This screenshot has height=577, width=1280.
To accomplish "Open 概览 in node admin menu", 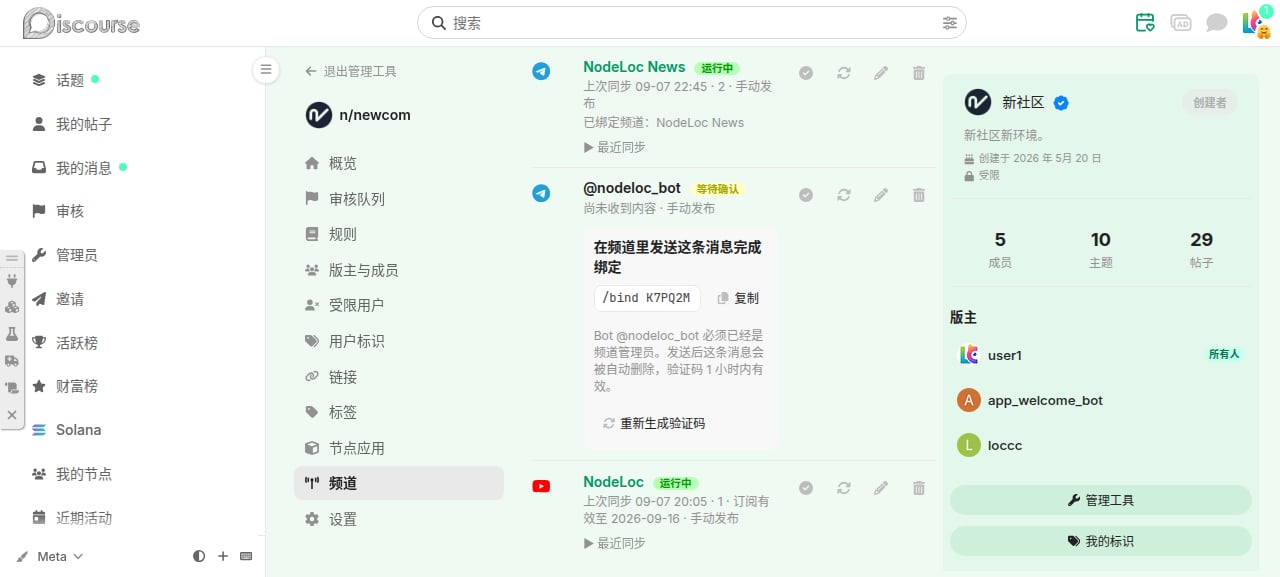I will 399,163.
